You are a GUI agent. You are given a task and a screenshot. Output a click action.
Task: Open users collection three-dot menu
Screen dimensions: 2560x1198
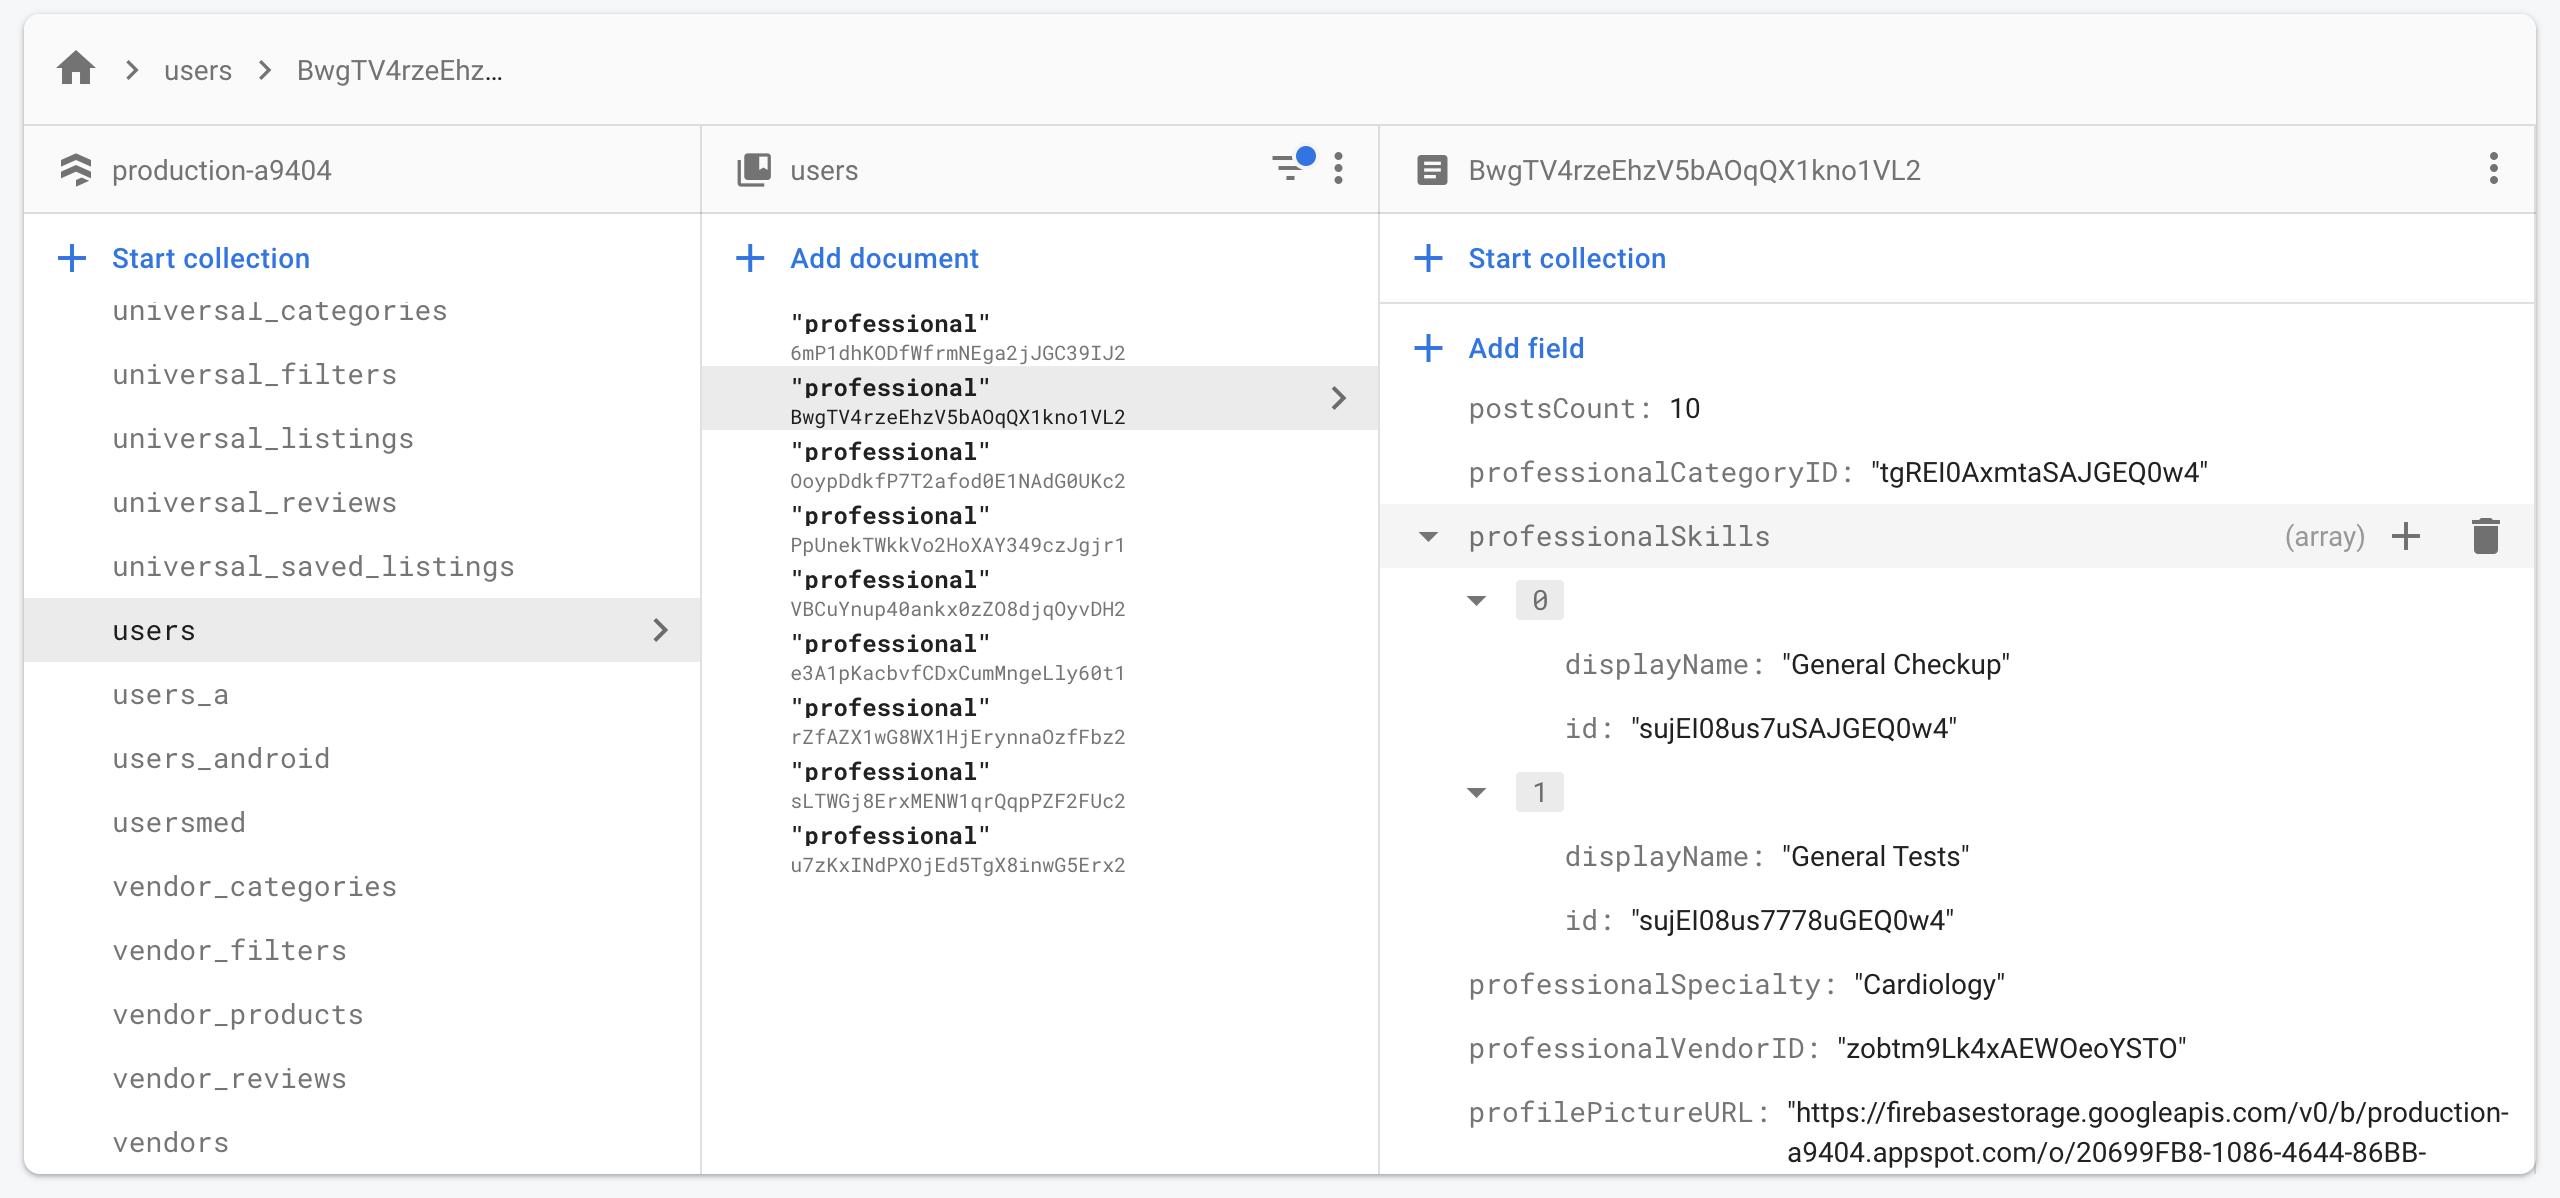[x=1339, y=168]
